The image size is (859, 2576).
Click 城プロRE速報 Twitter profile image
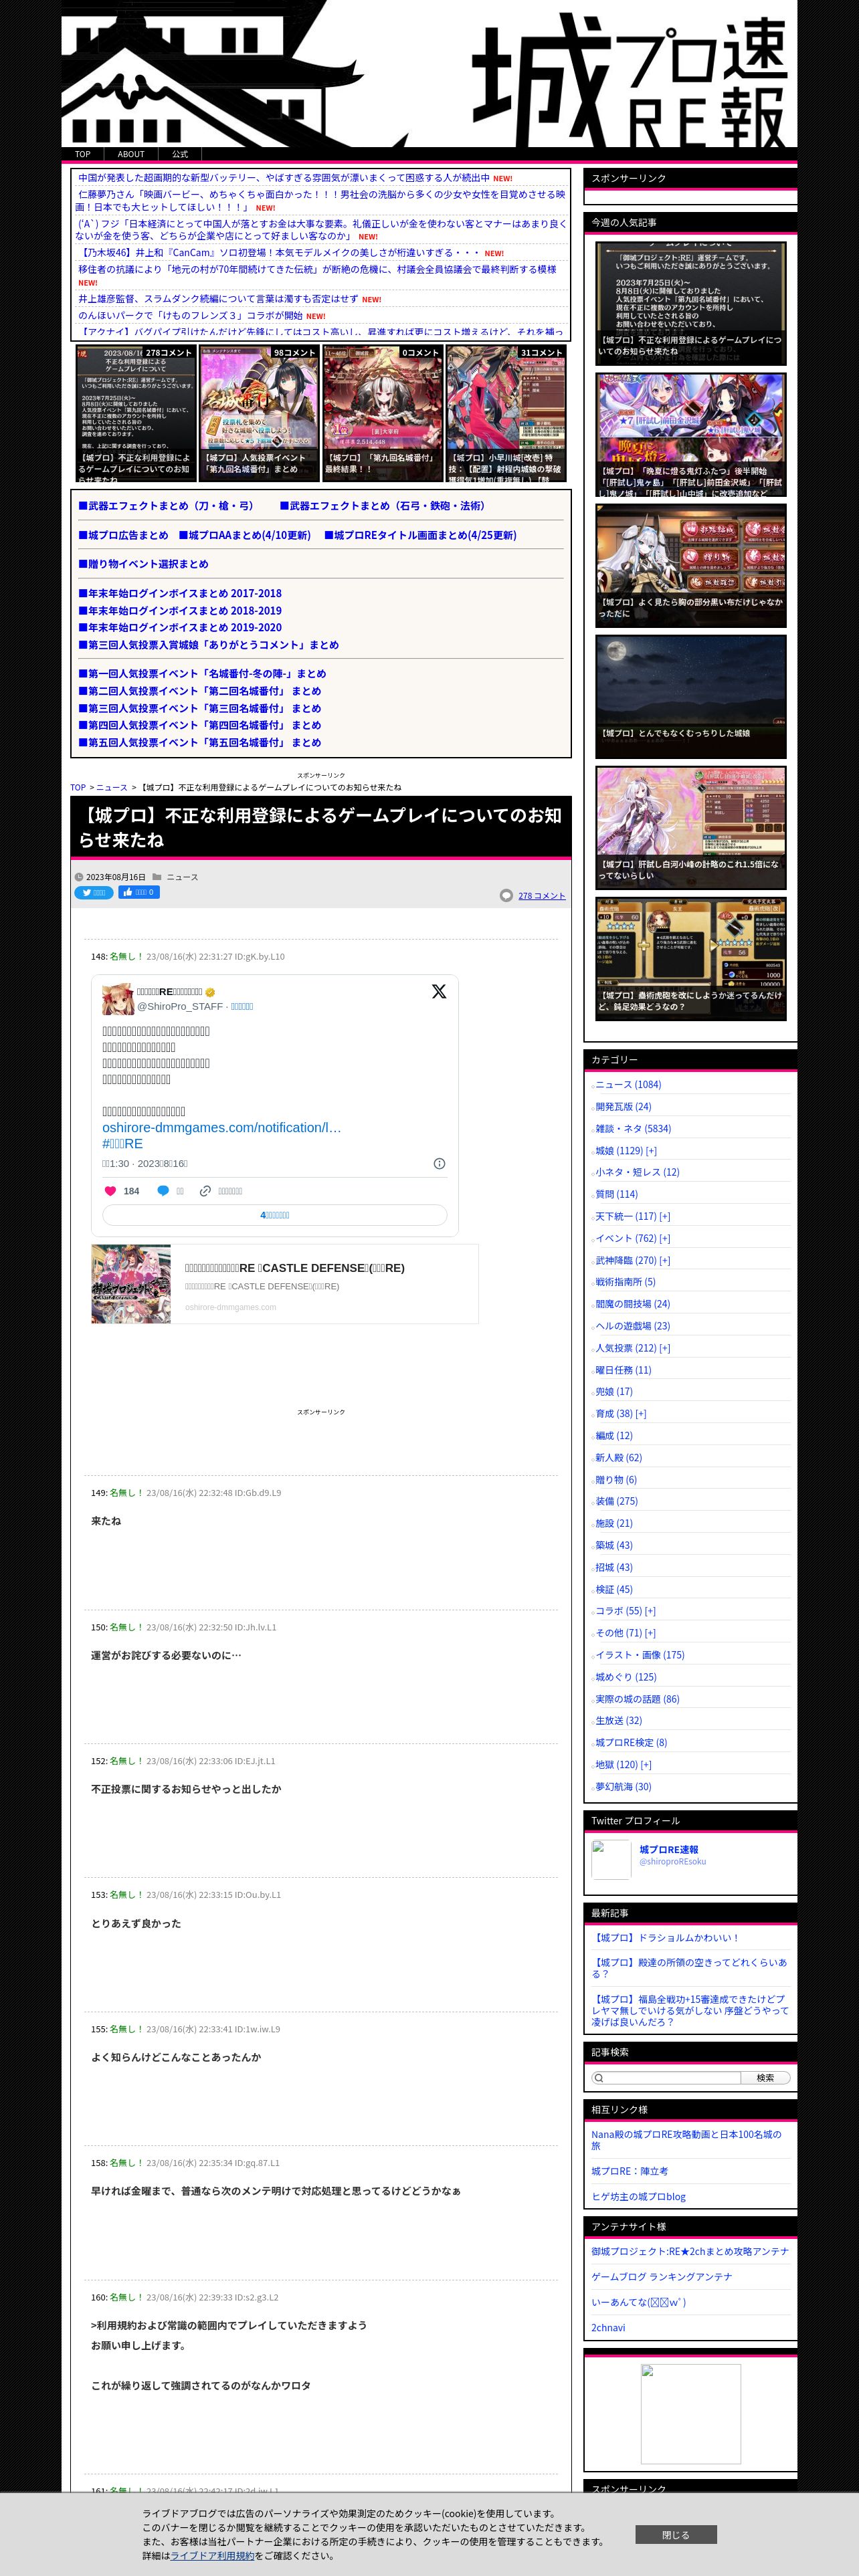pyautogui.click(x=611, y=1859)
